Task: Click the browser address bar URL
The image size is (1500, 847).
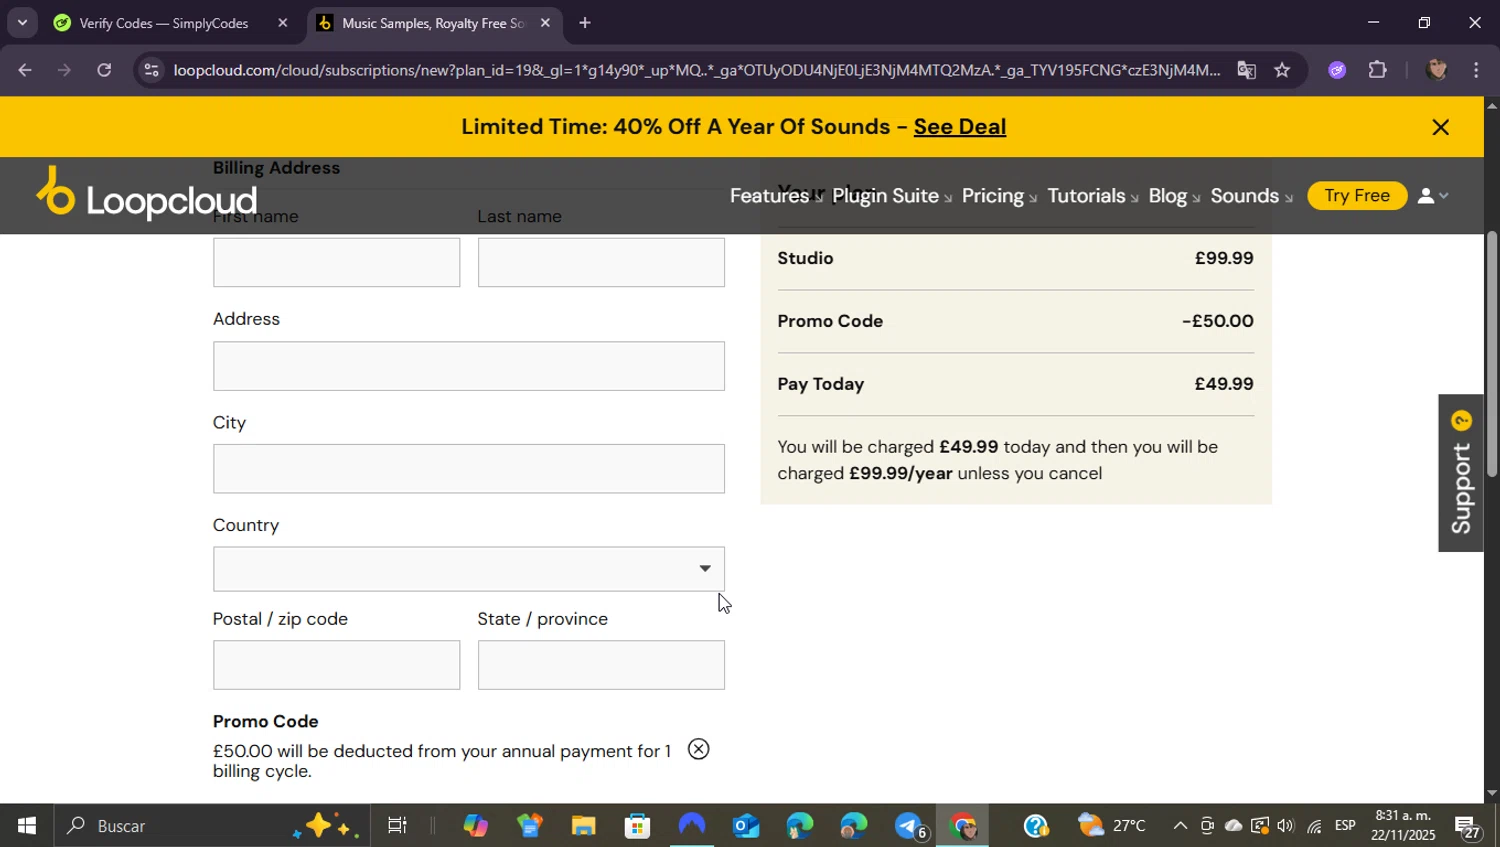Action: point(696,70)
